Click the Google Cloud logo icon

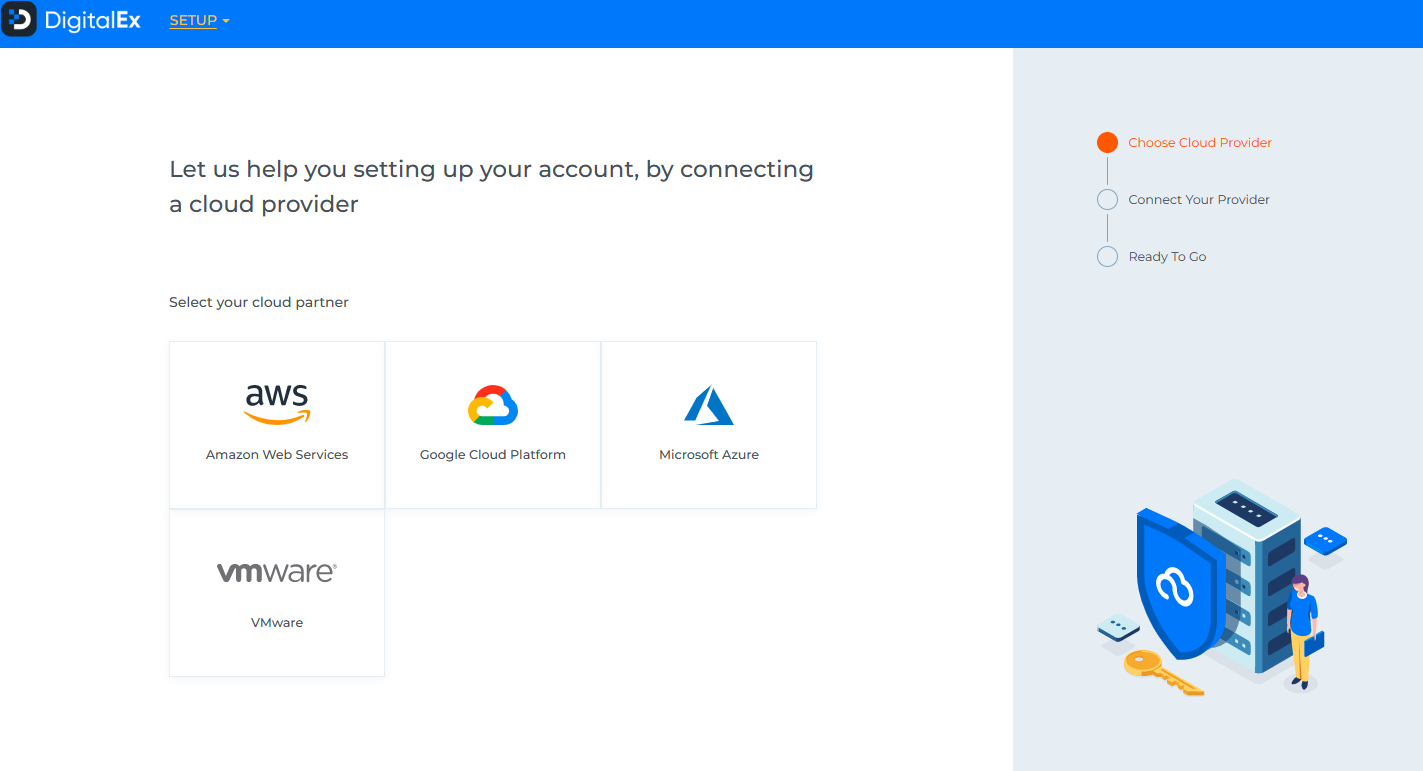tap(493, 405)
